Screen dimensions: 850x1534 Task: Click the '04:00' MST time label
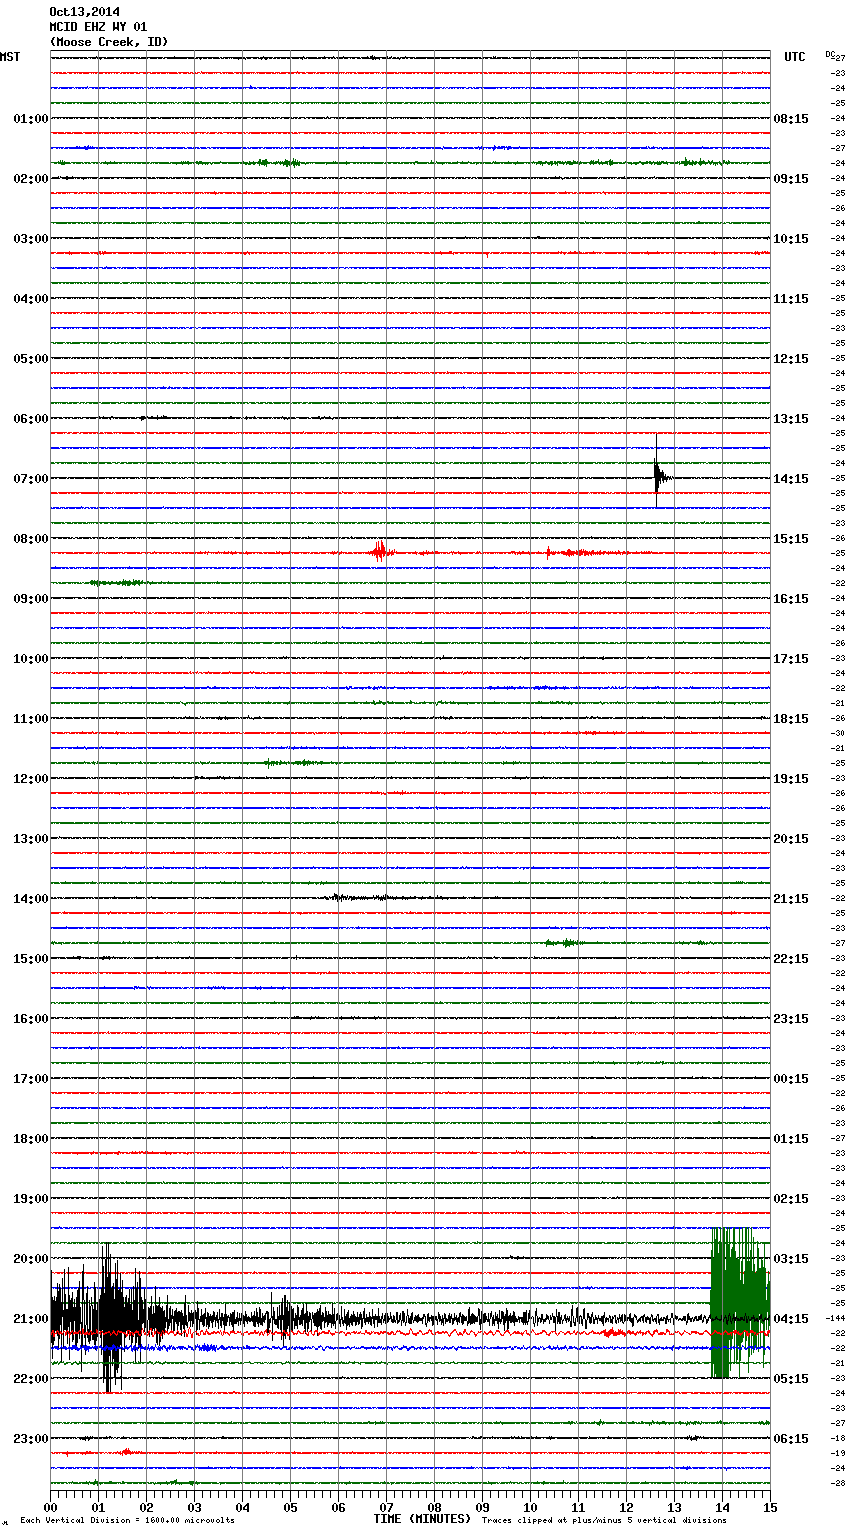(x=31, y=299)
